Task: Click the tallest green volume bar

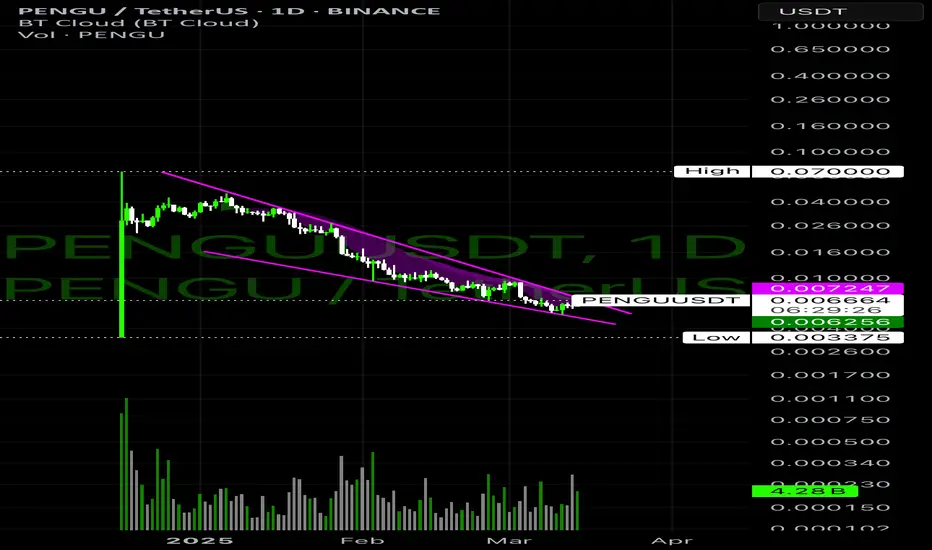Action: point(126,464)
